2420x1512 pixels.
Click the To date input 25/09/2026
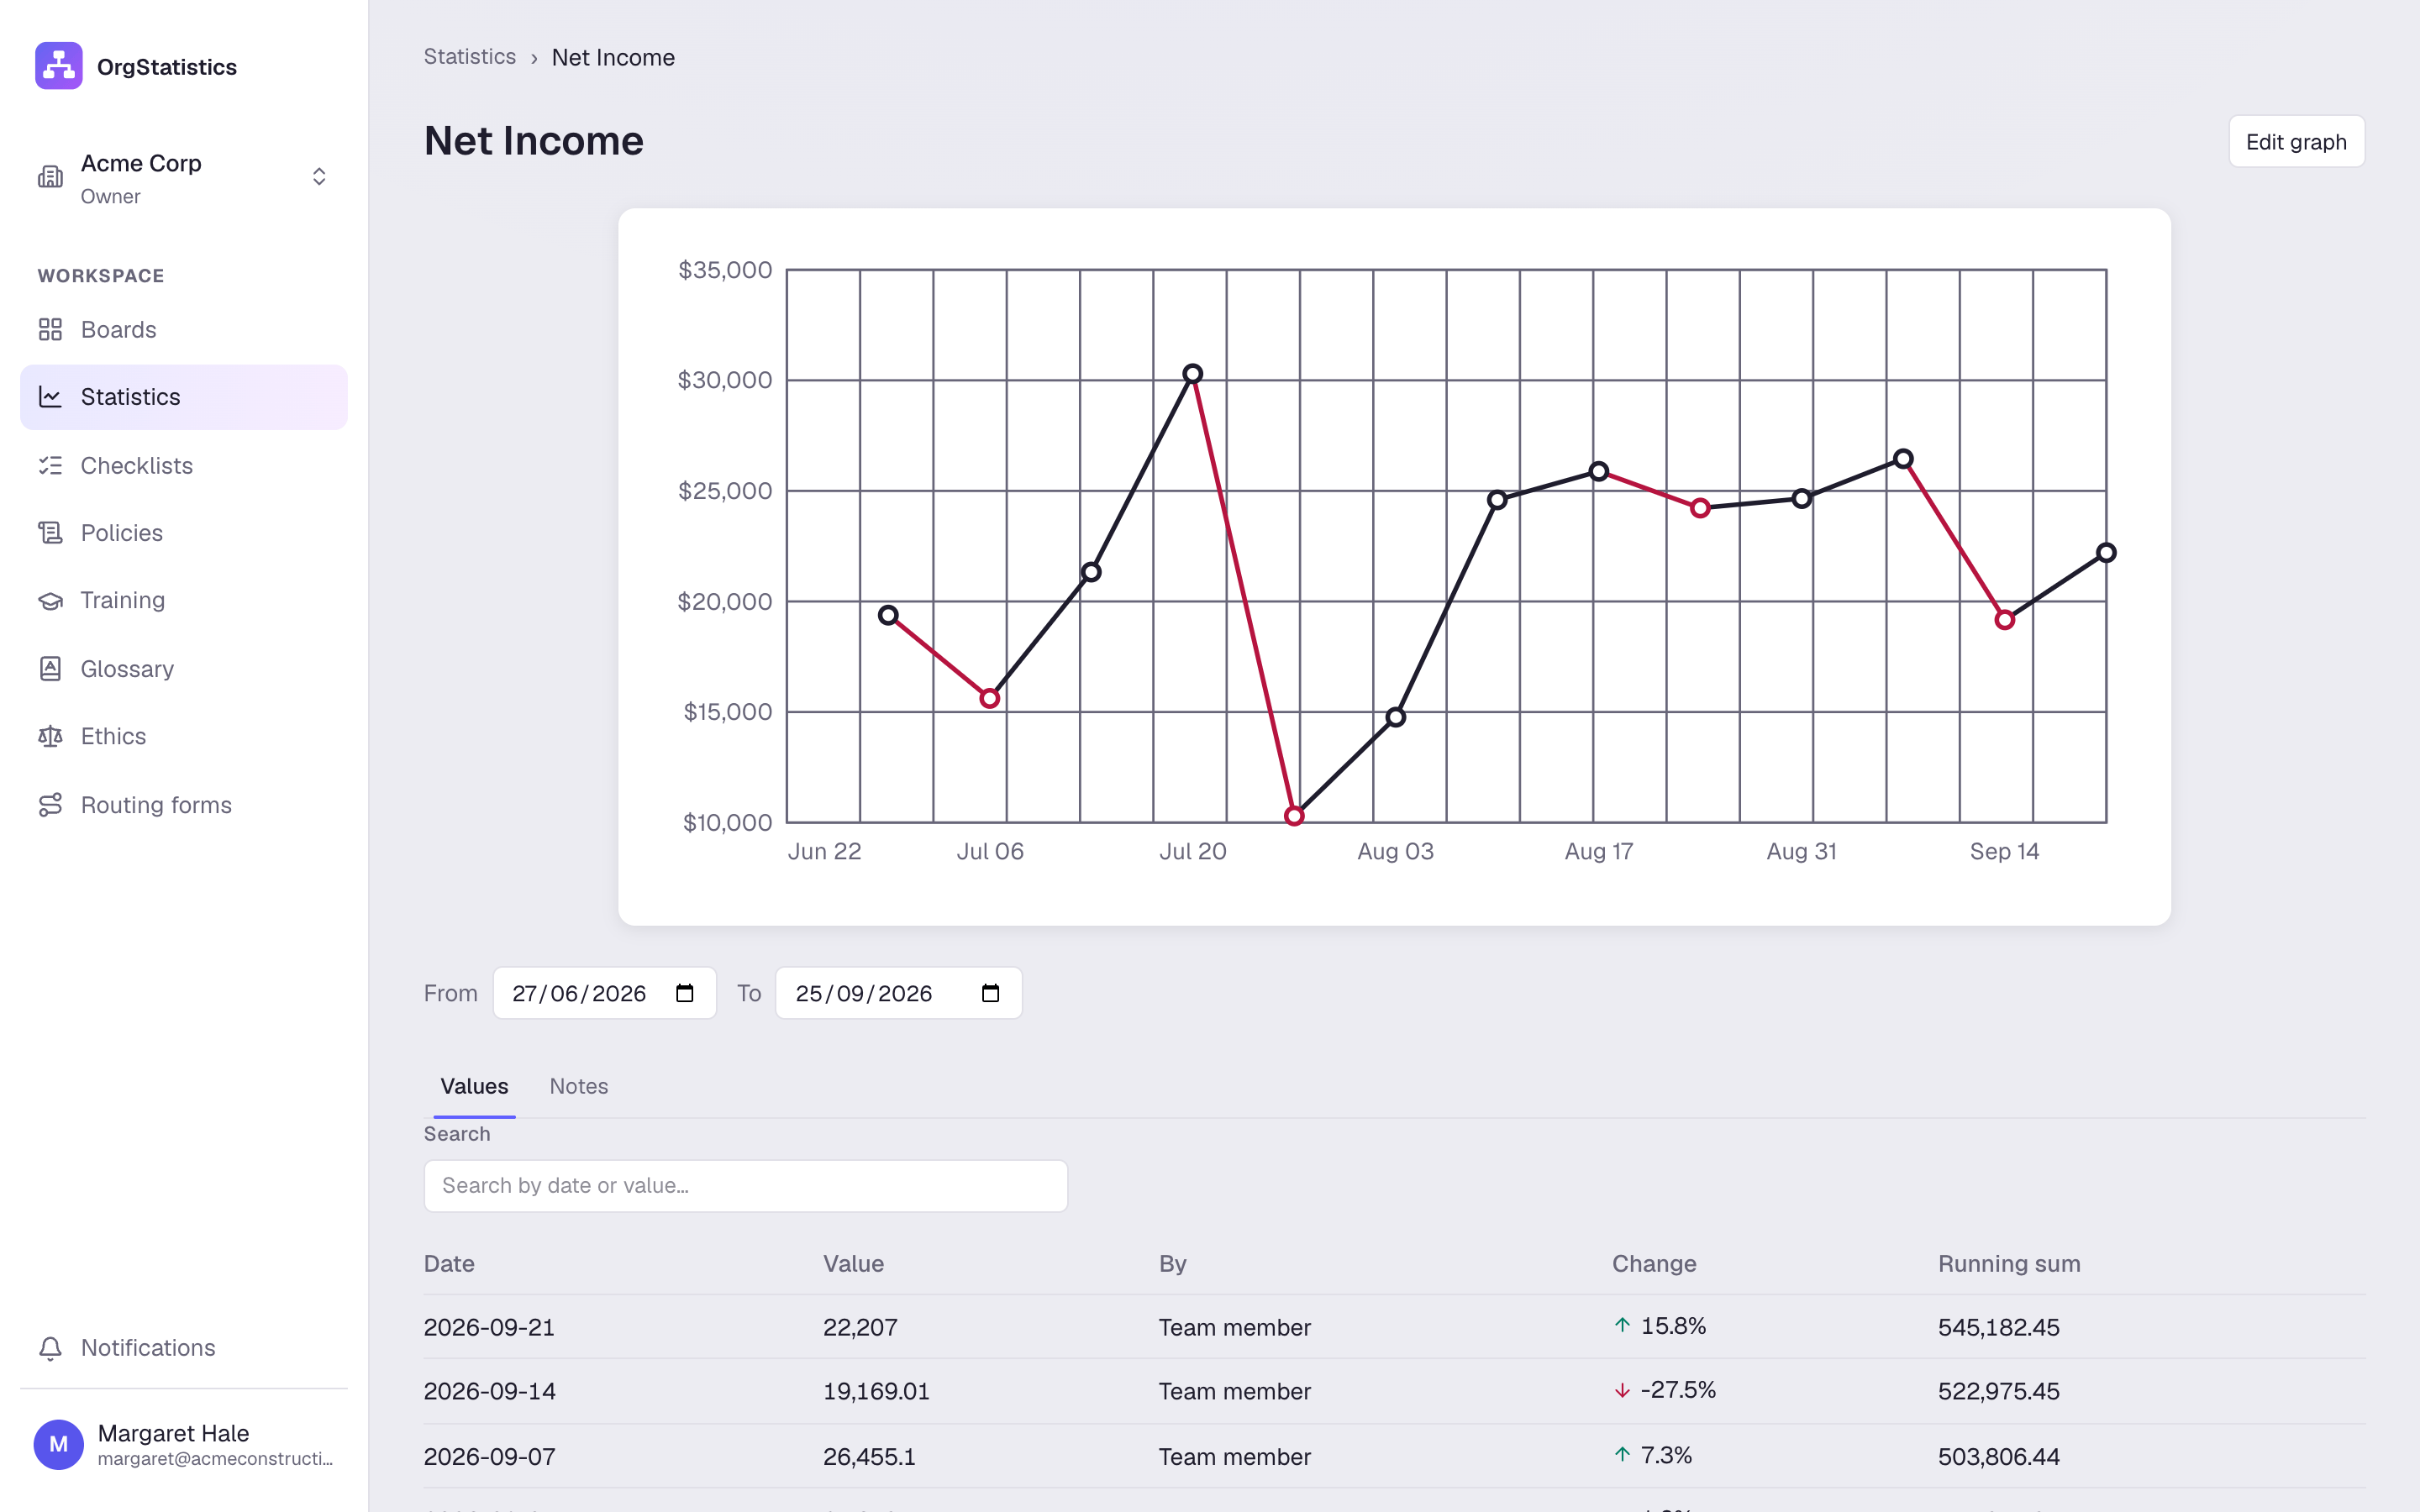[x=898, y=993]
